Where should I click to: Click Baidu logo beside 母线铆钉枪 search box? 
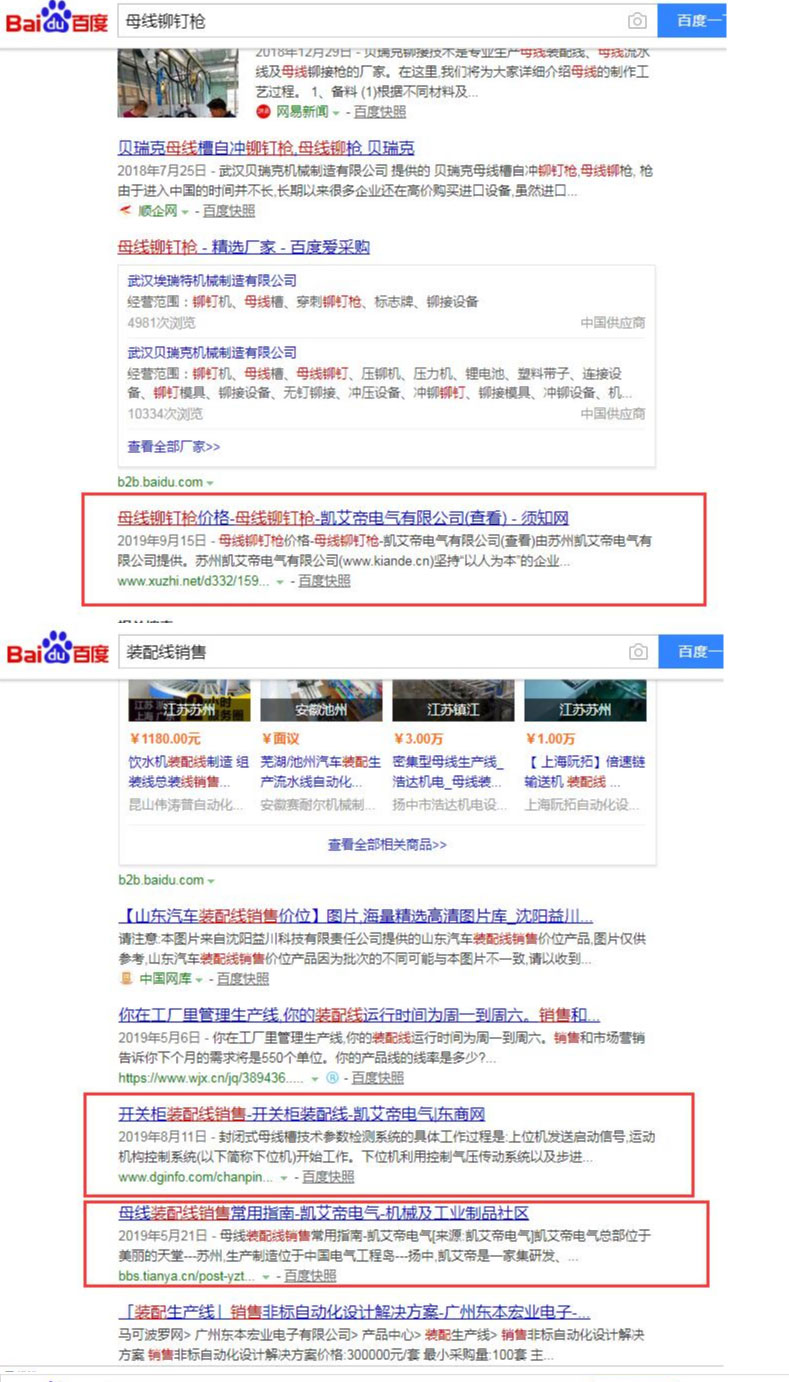57,20
